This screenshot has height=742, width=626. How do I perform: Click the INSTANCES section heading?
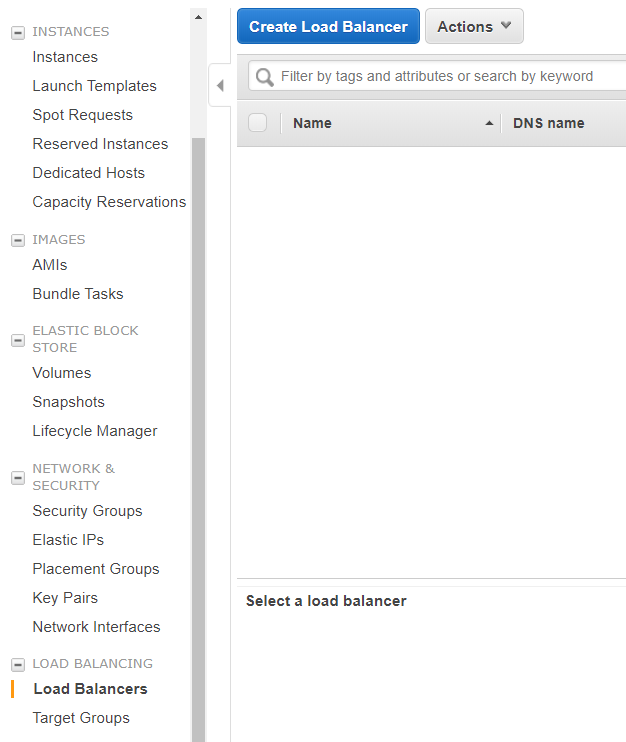(x=71, y=32)
